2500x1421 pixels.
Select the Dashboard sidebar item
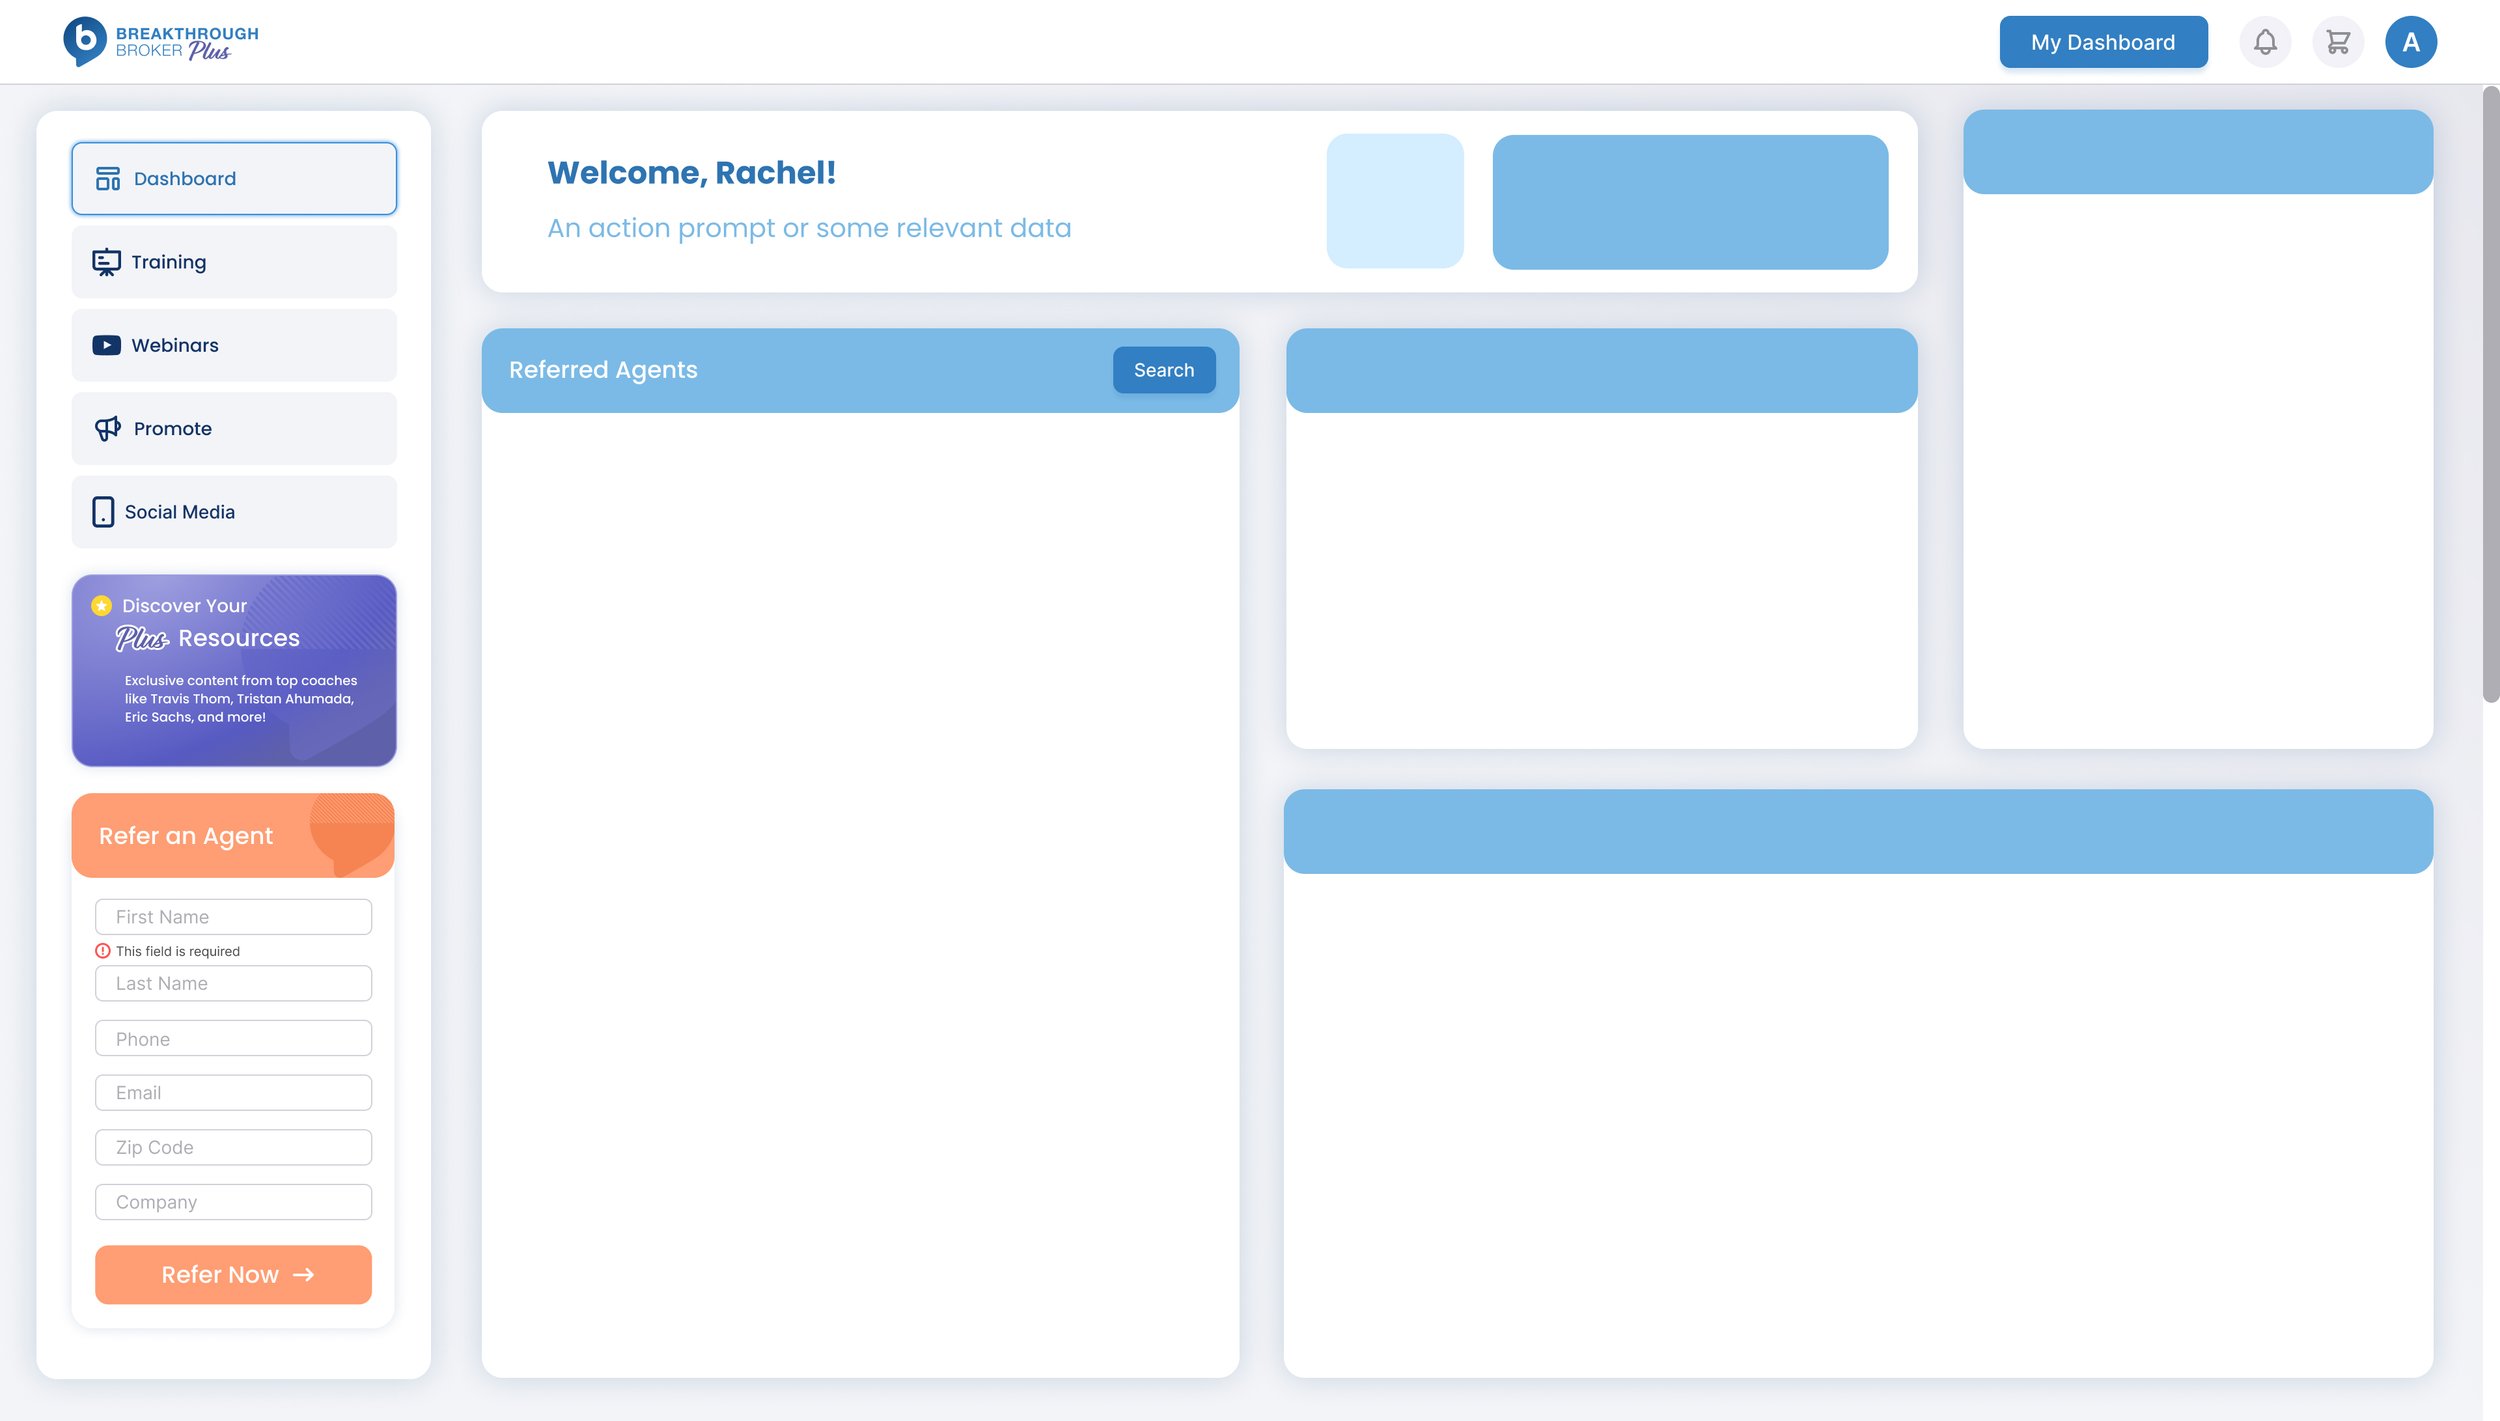pyautogui.click(x=234, y=179)
